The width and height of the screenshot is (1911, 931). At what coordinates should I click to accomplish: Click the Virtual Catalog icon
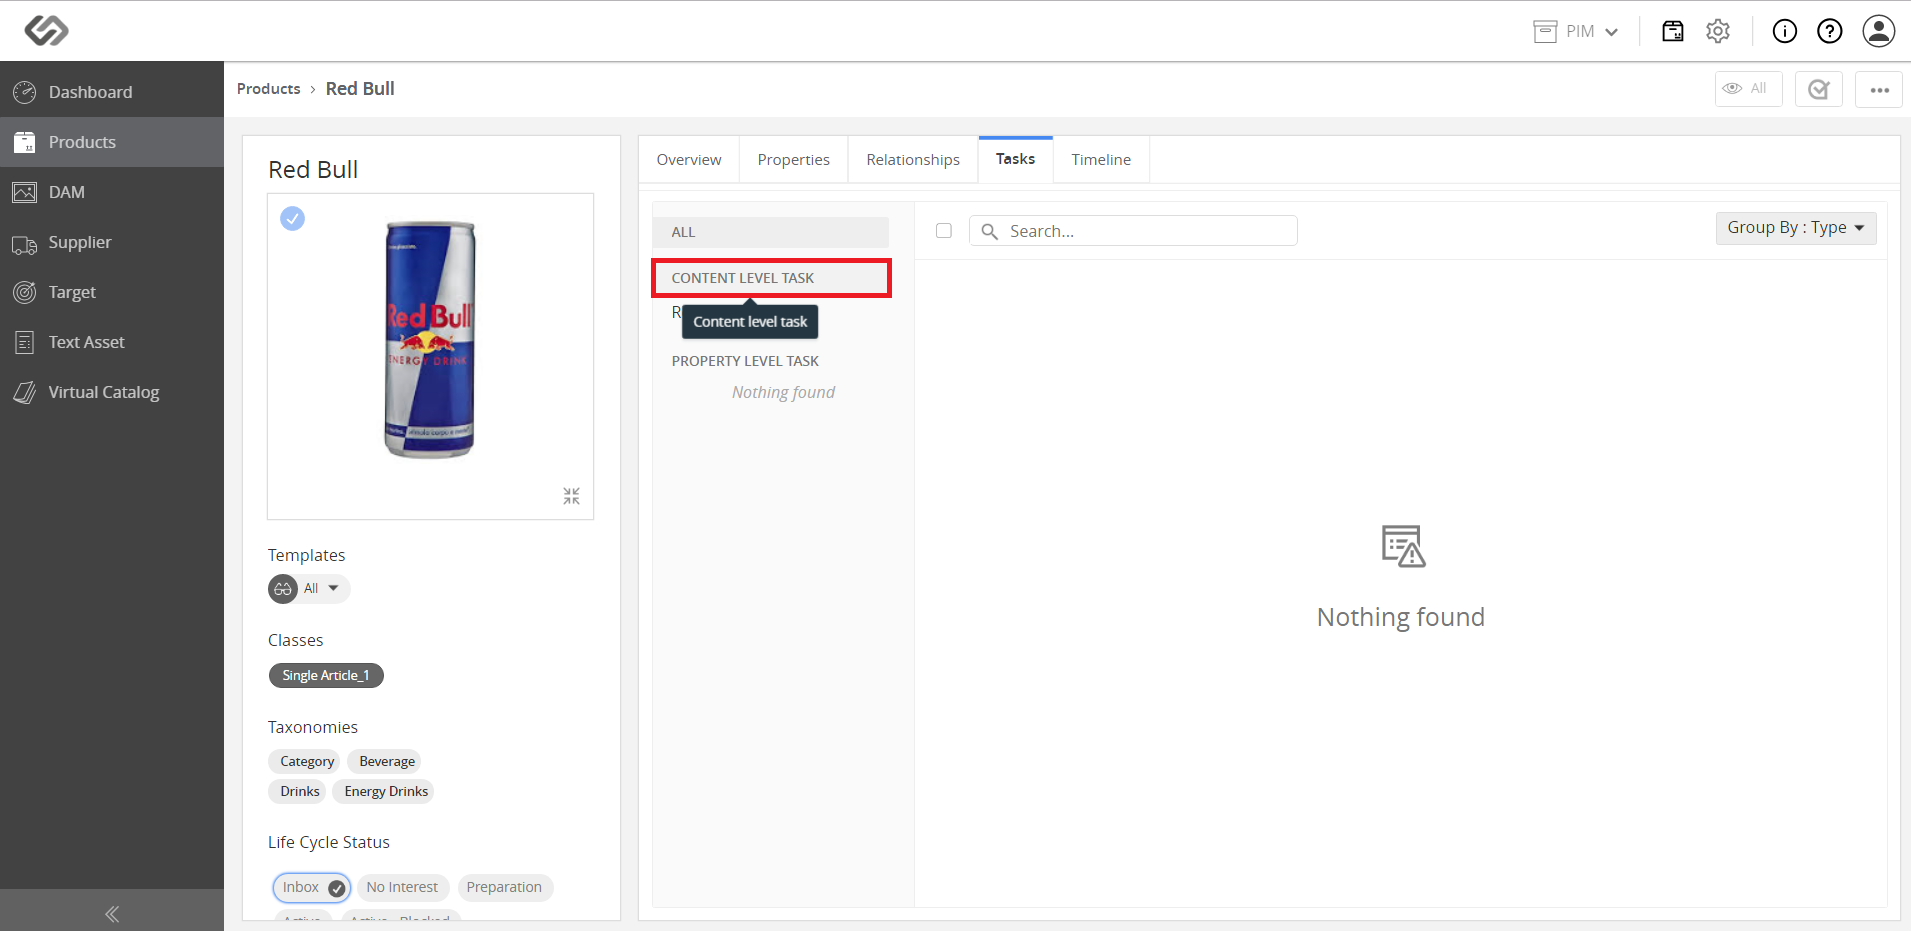[25, 392]
